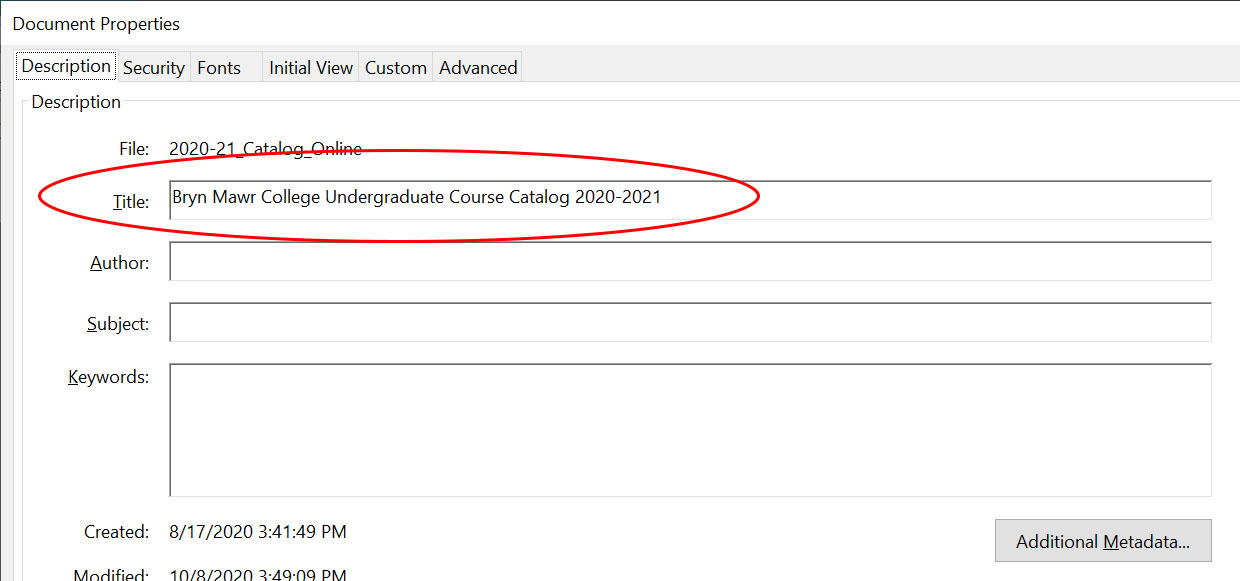The image size is (1240, 581).
Task: Click into the Subject input field
Action: click(x=690, y=322)
